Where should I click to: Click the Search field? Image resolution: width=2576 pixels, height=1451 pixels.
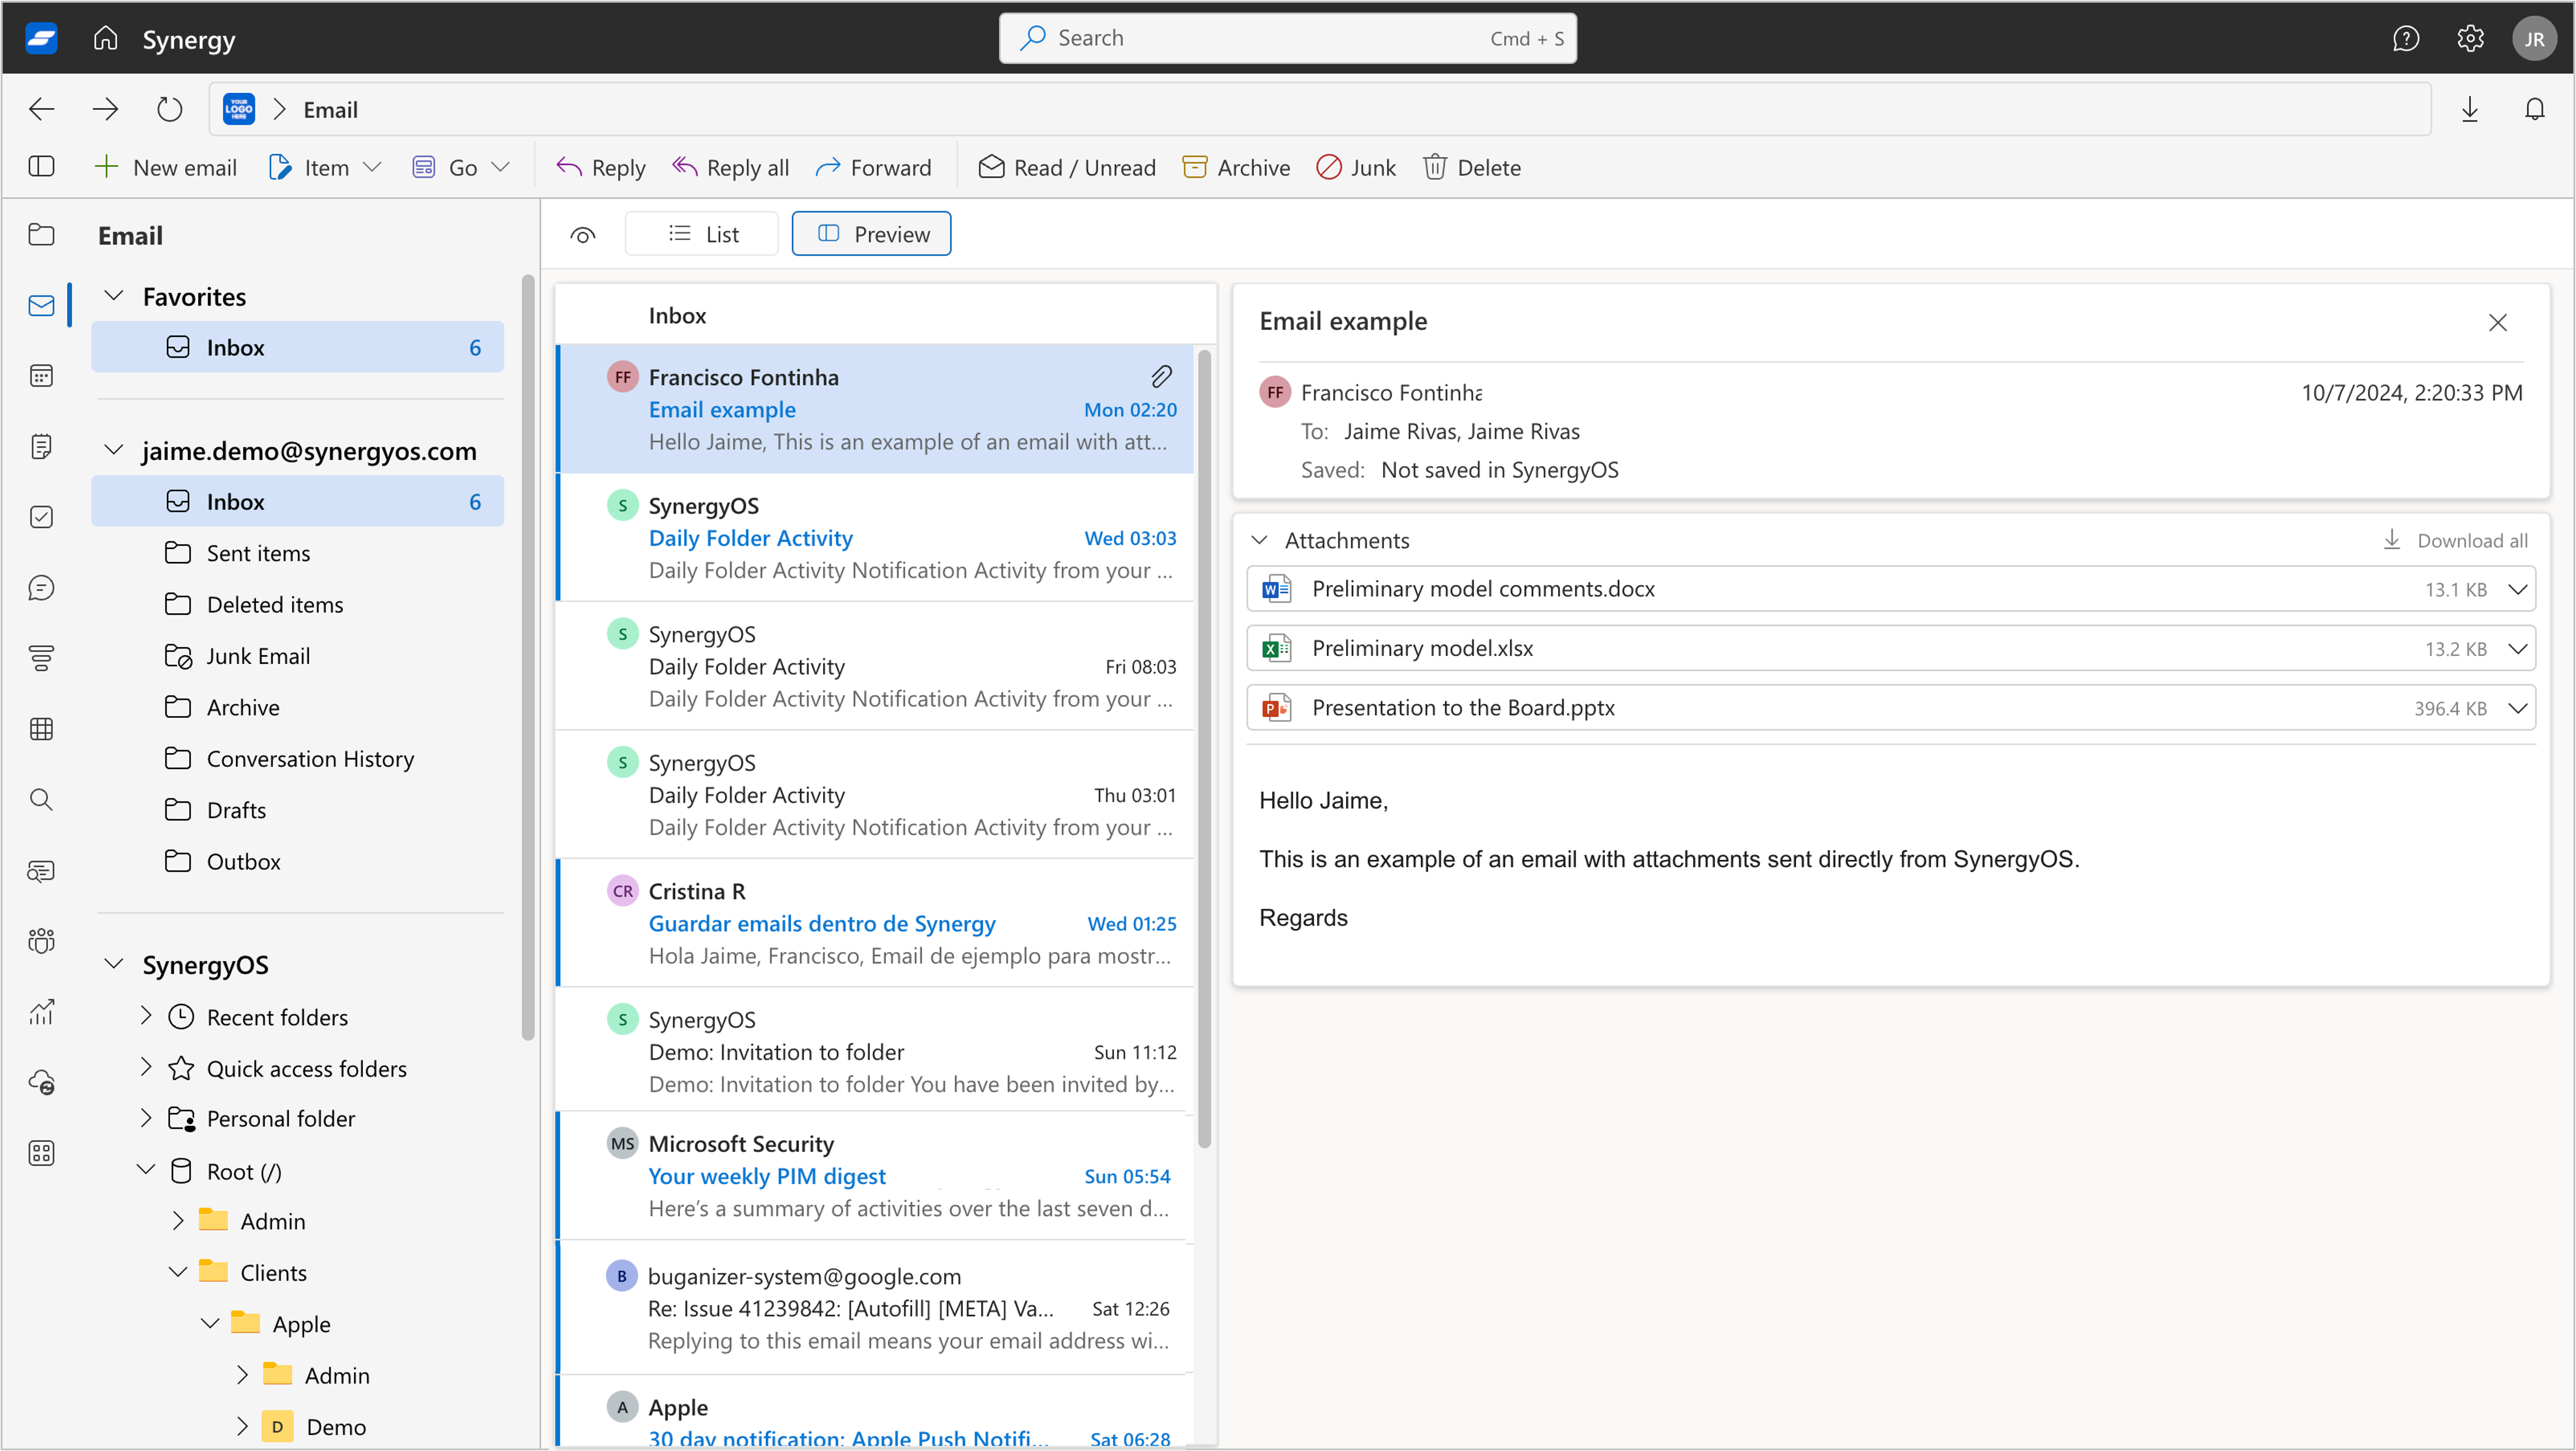click(x=1287, y=38)
